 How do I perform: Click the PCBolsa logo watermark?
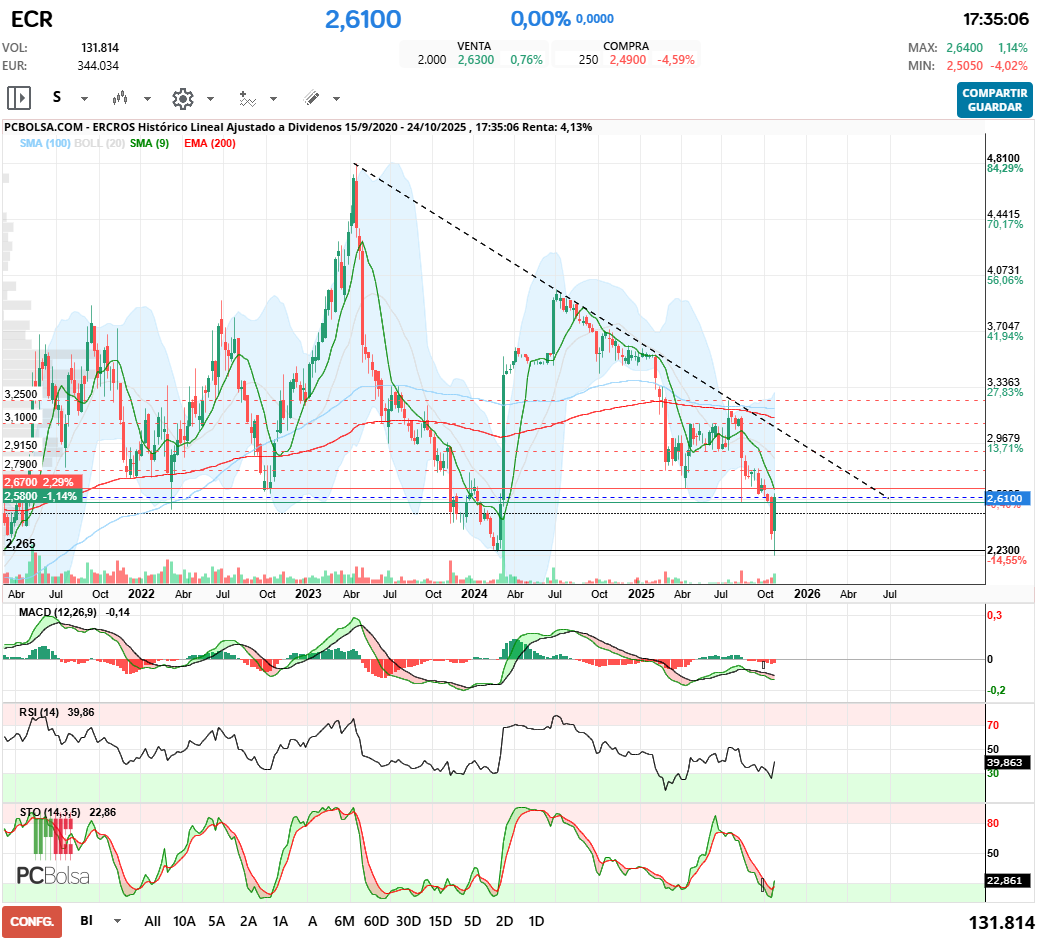[x=53, y=876]
